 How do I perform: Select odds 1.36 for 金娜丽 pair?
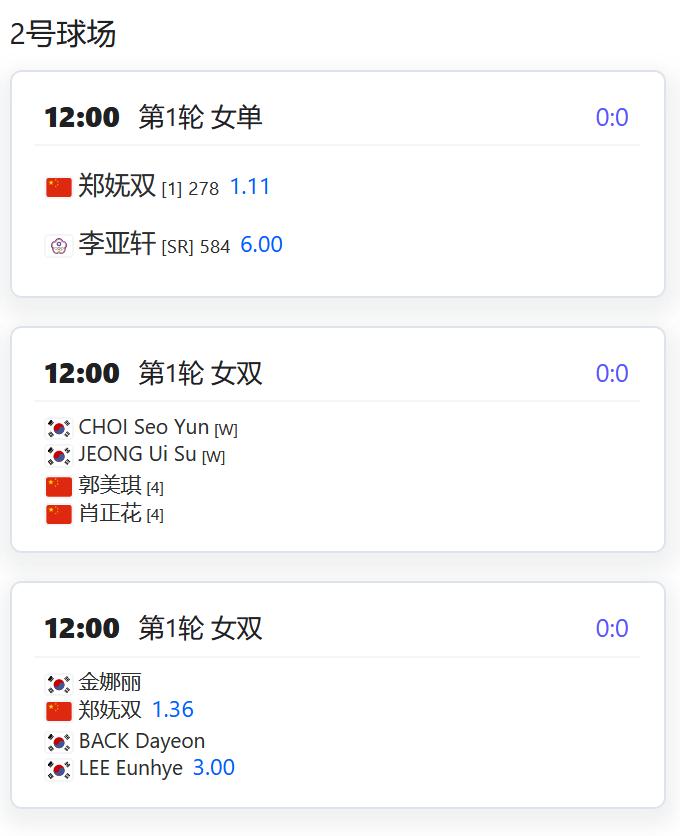tap(173, 710)
